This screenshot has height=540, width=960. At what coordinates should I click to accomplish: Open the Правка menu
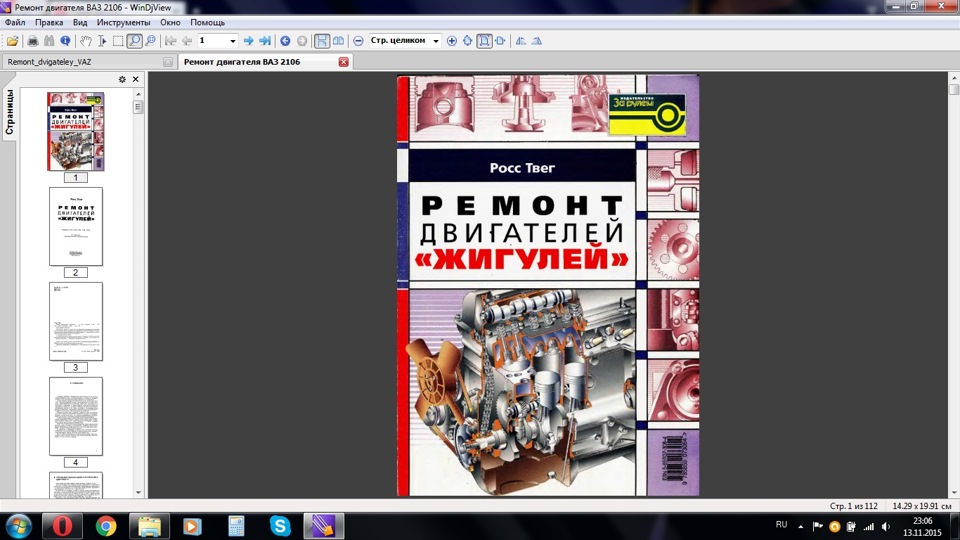[49, 22]
